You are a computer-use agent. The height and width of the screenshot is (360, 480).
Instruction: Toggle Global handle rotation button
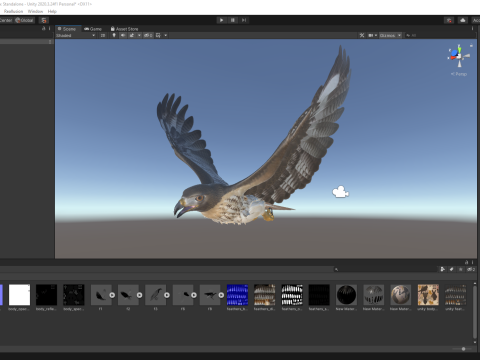click(x=24, y=20)
